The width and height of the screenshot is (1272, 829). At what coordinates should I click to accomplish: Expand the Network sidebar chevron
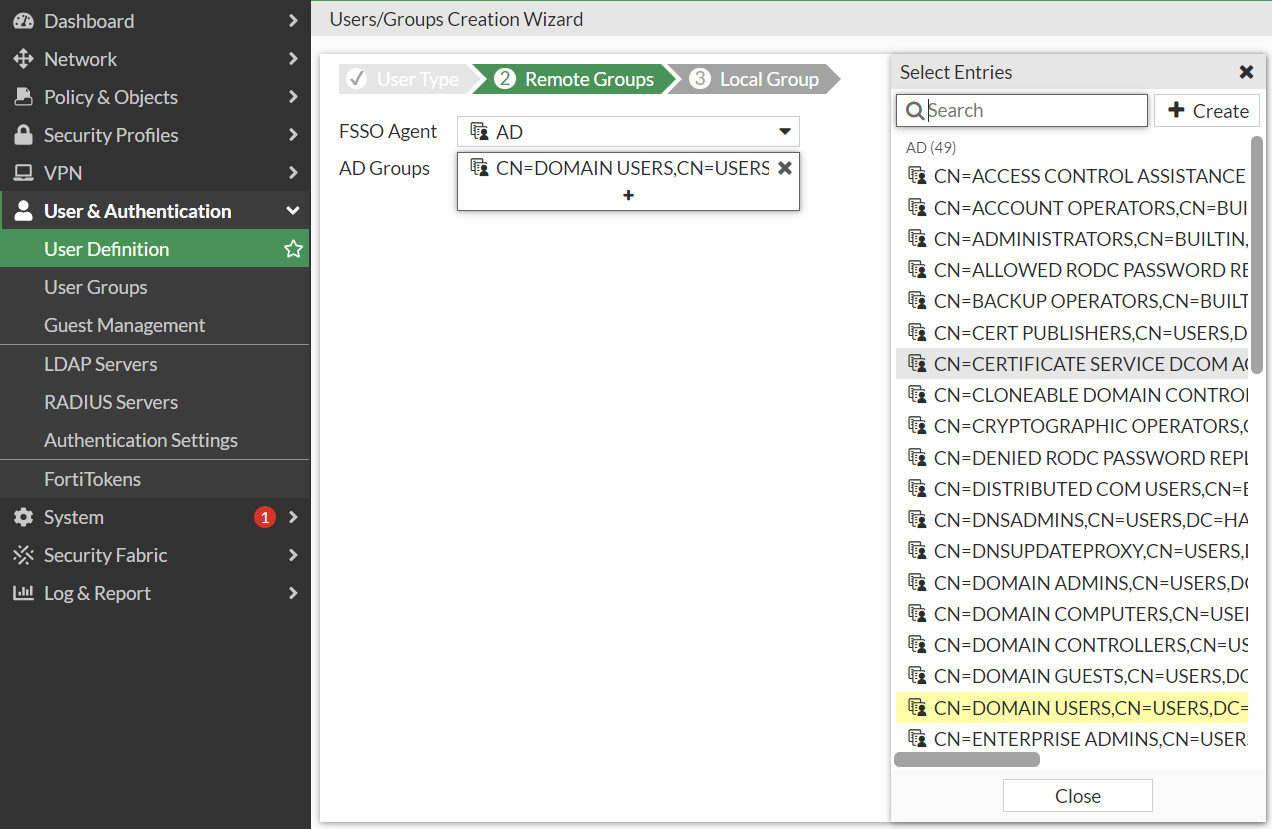292,58
